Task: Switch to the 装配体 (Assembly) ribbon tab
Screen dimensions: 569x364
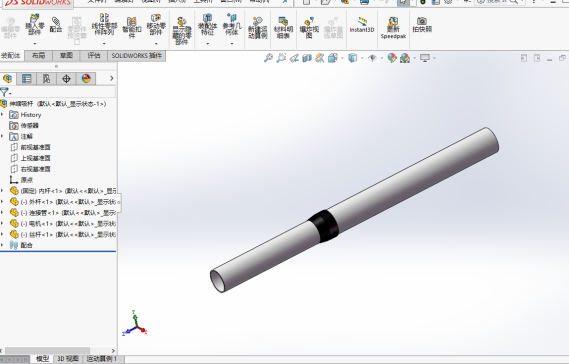Action: pyautogui.click(x=11, y=56)
